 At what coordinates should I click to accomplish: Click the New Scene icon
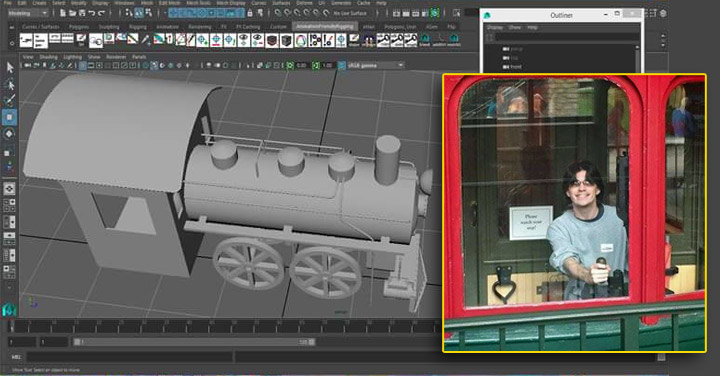63,13
